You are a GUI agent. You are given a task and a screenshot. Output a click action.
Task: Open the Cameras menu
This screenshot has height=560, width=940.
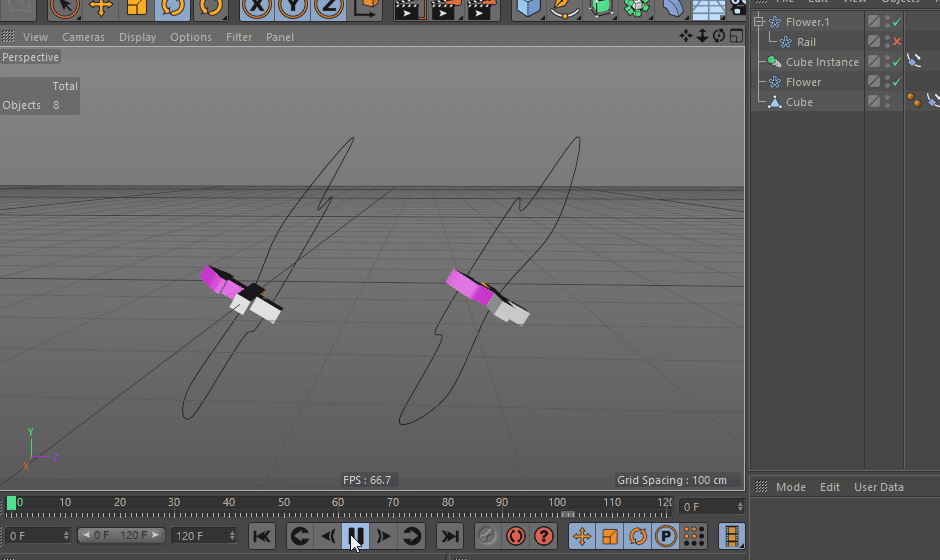(83, 37)
